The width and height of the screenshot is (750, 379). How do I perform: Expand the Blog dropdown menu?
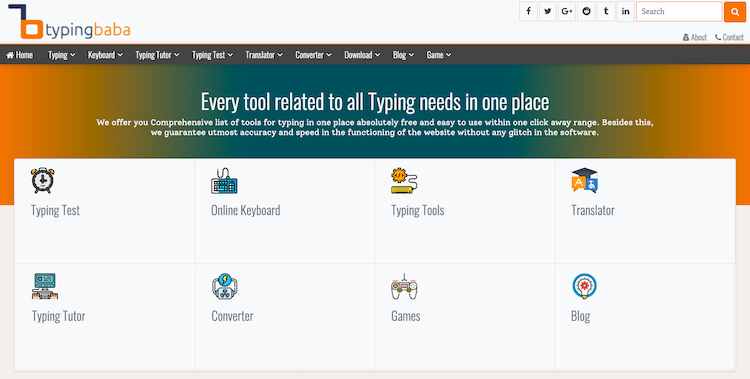click(x=403, y=55)
